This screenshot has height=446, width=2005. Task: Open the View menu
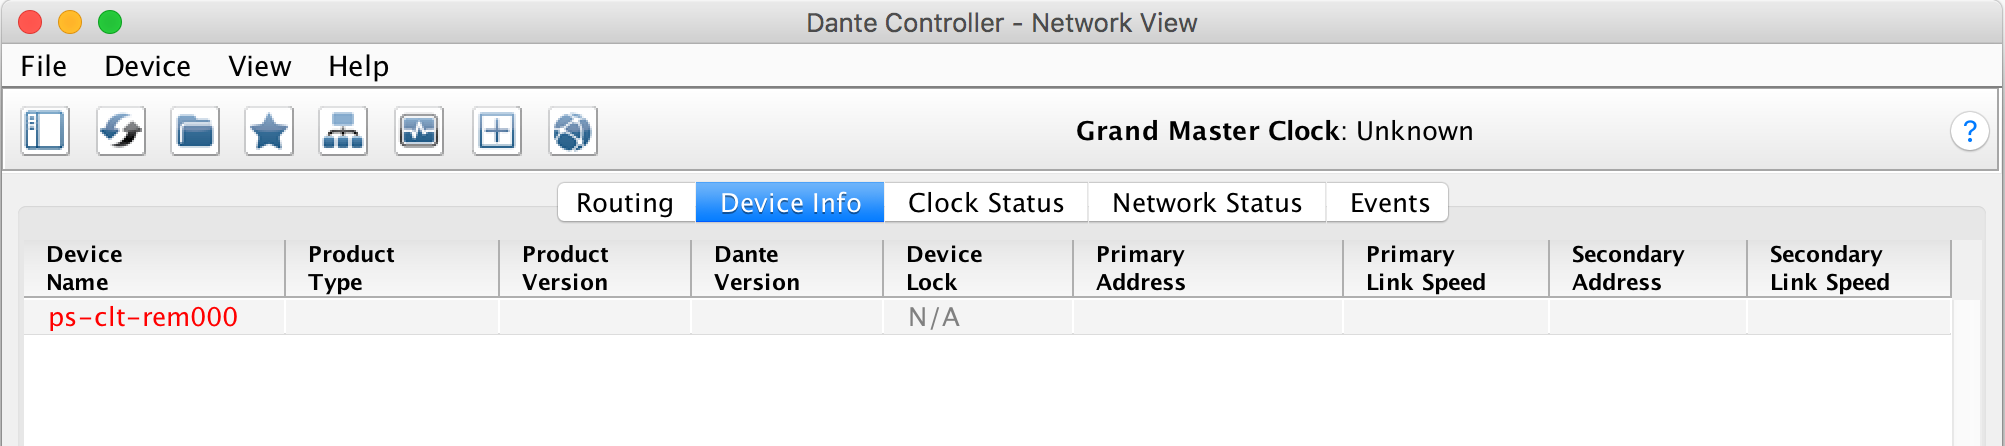click(x=260, y=66)
